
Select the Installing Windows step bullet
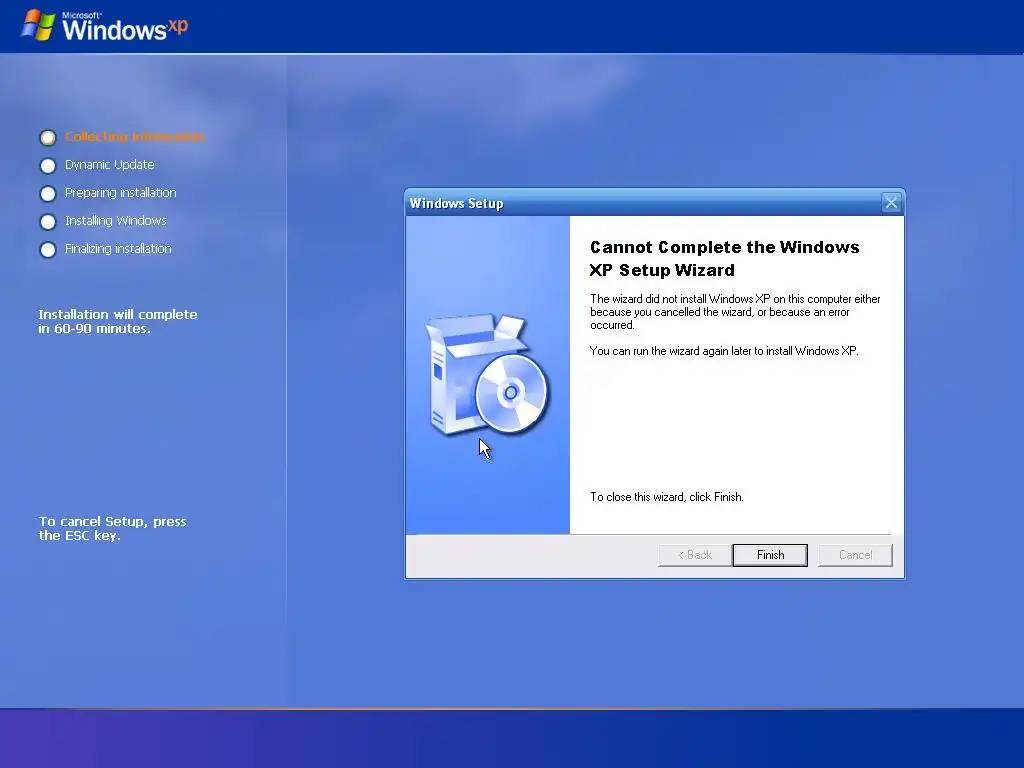(x=48, y=221)
